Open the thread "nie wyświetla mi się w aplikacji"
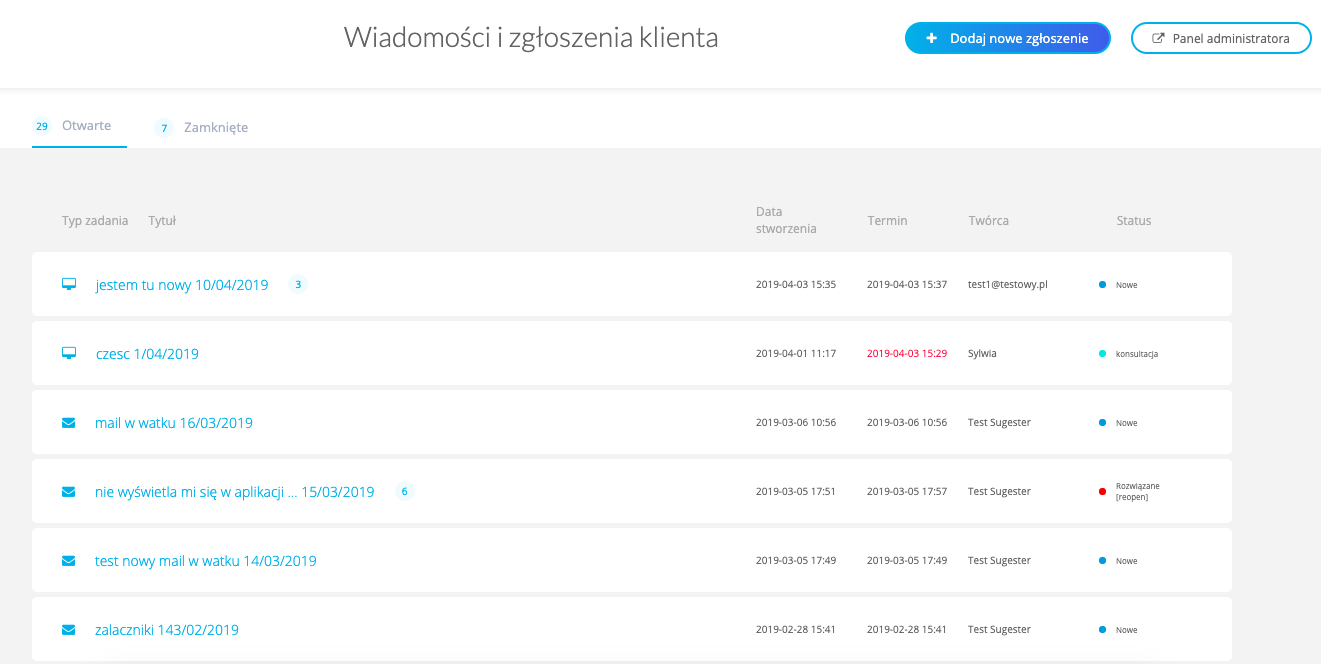 tap(233, 491)
